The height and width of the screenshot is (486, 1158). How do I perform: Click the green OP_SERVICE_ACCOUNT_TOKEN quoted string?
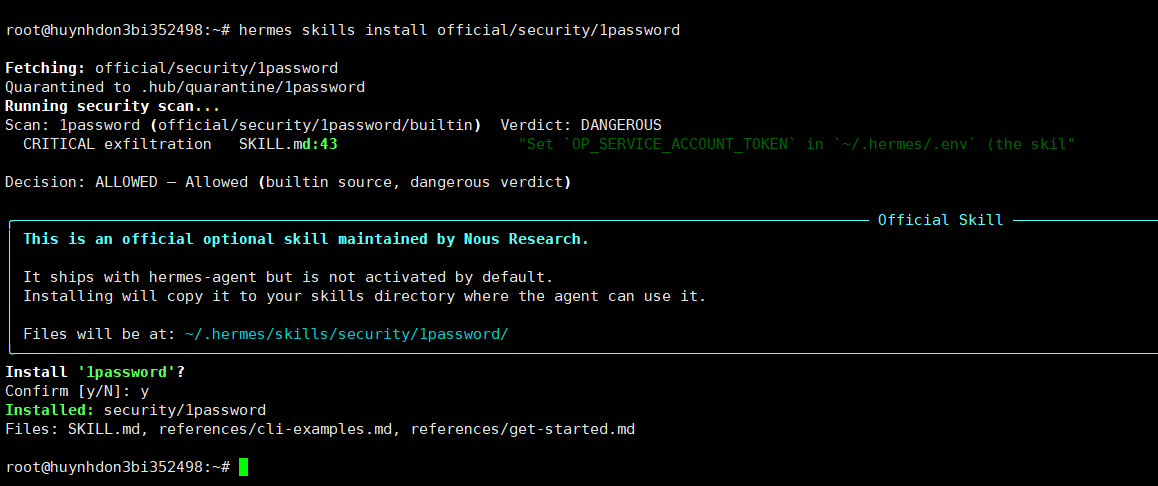797,144
